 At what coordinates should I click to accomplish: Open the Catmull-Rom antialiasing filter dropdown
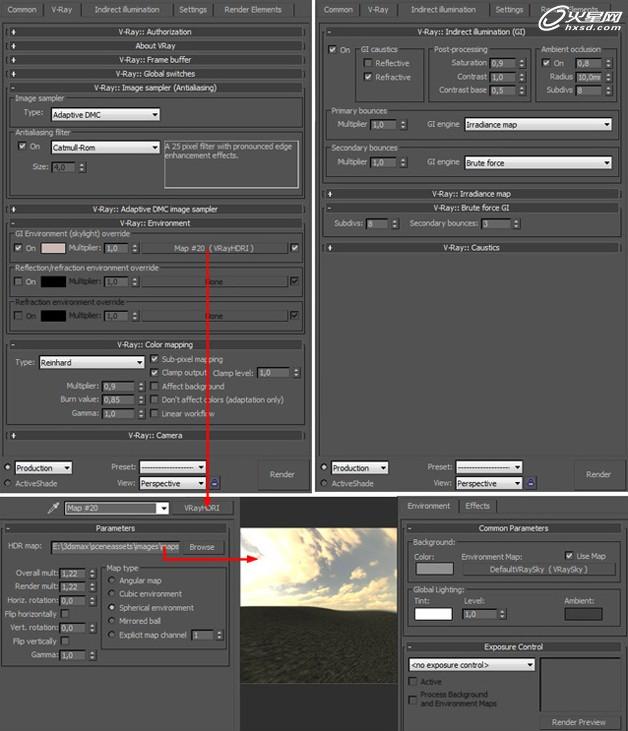click(x=105, y=147)
